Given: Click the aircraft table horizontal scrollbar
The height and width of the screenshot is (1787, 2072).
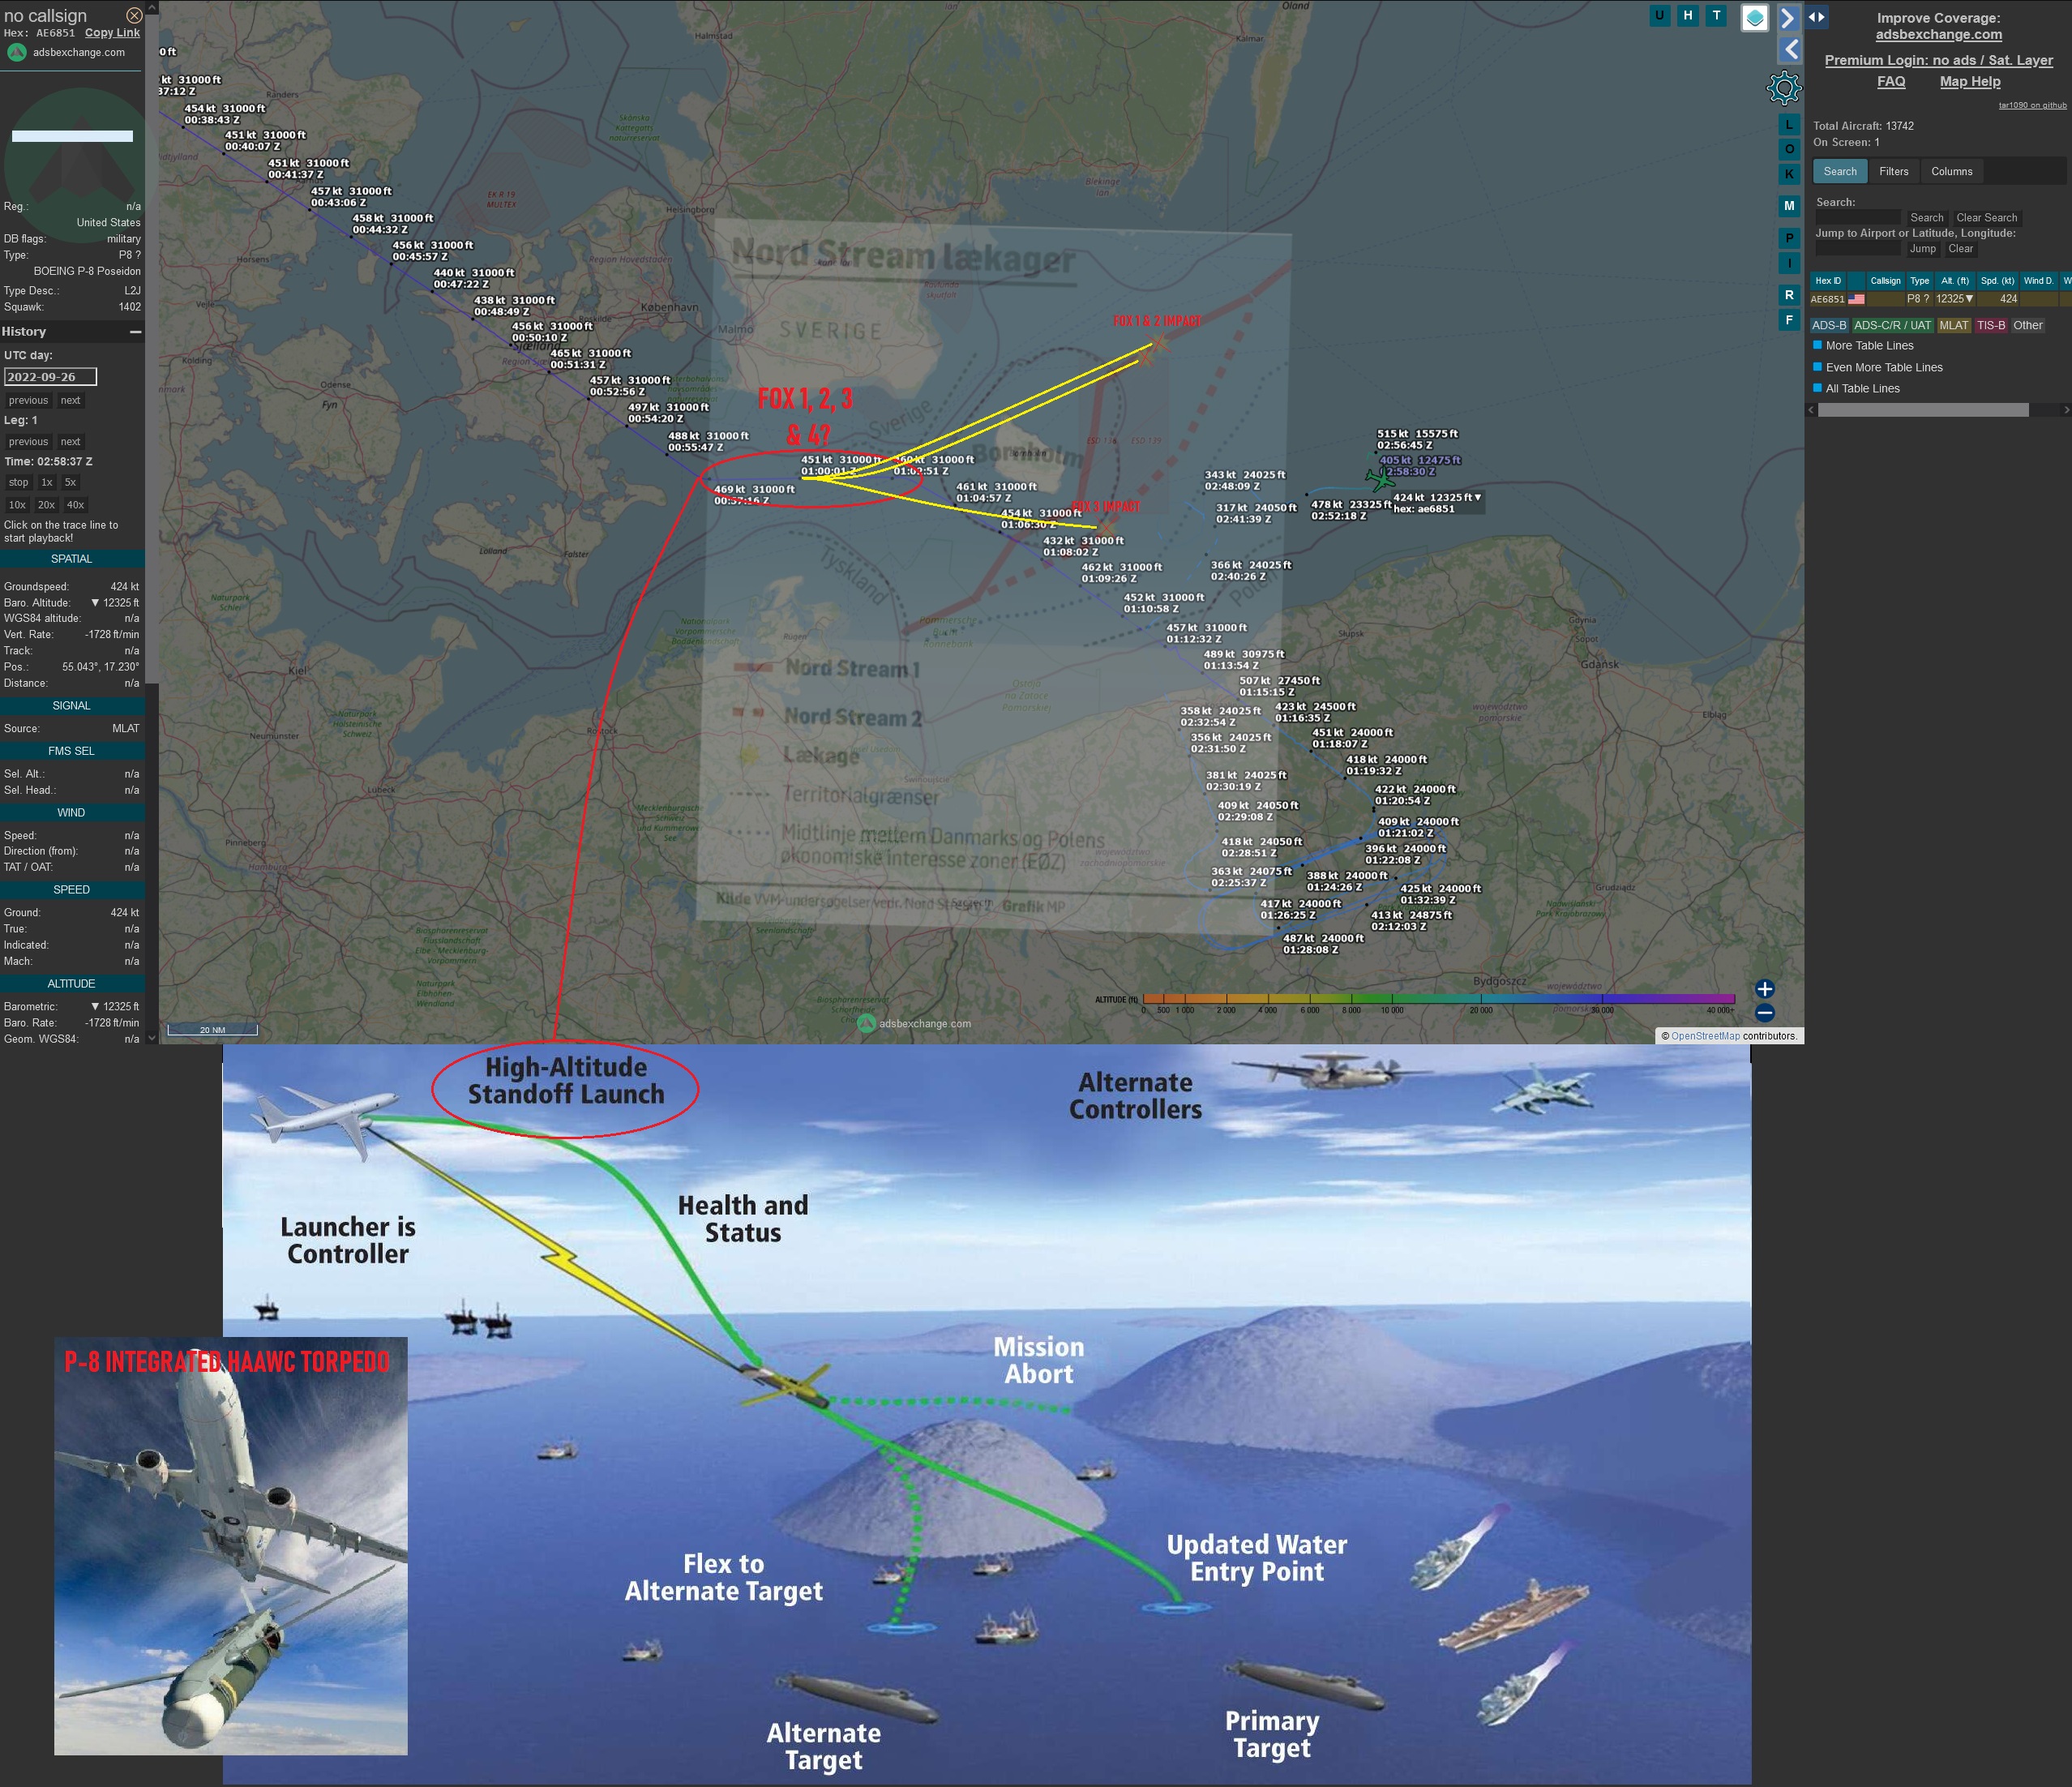Looking at the screenshot, I should 1923,410.
